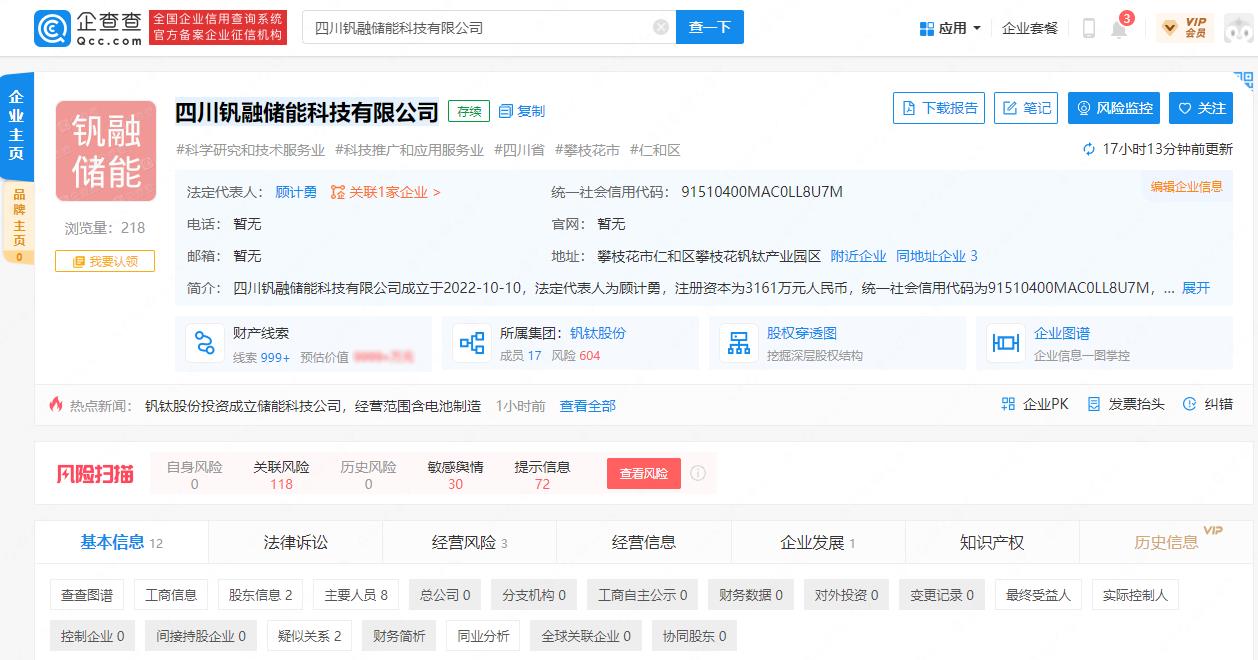Toggle 关注 to follow this company
The height and width of the screenshot is (660, 1258).
tap(1199, 108)
